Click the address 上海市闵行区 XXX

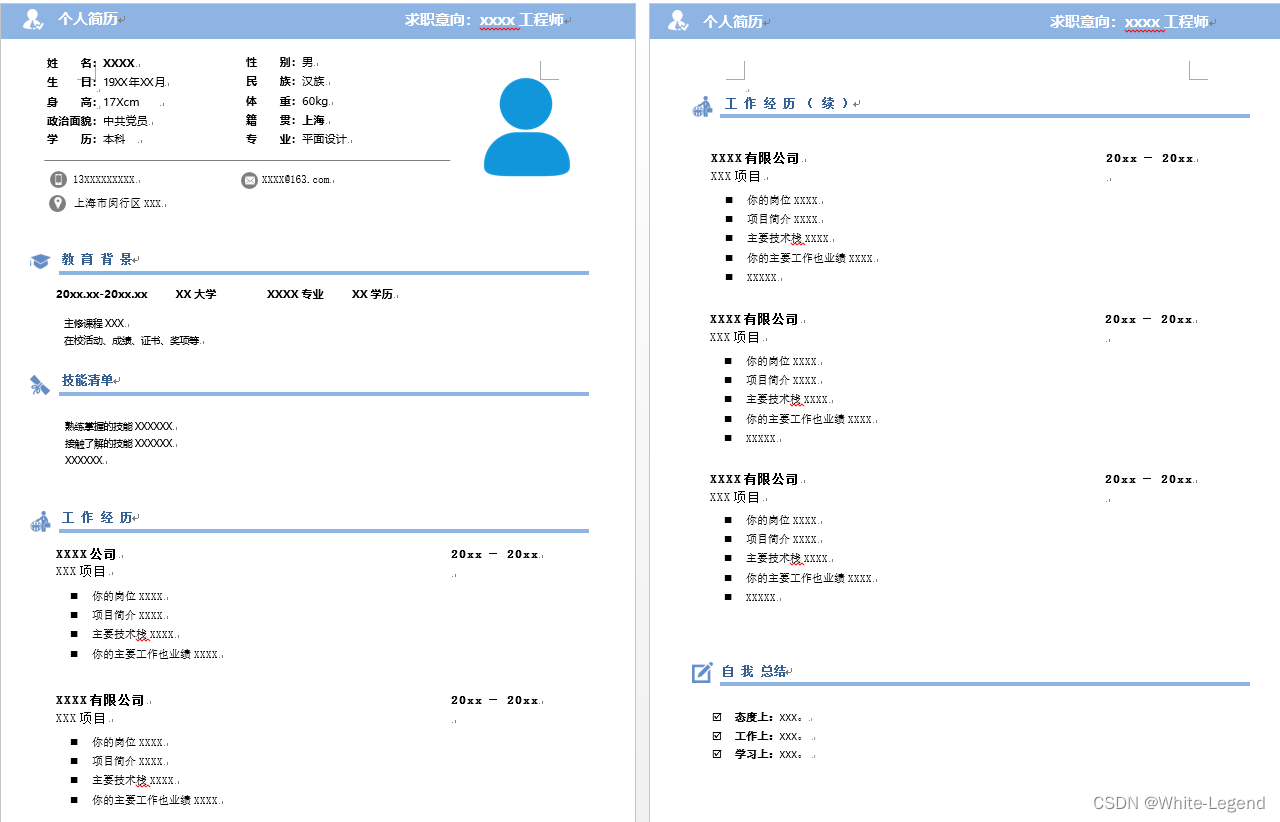[118, 203]
